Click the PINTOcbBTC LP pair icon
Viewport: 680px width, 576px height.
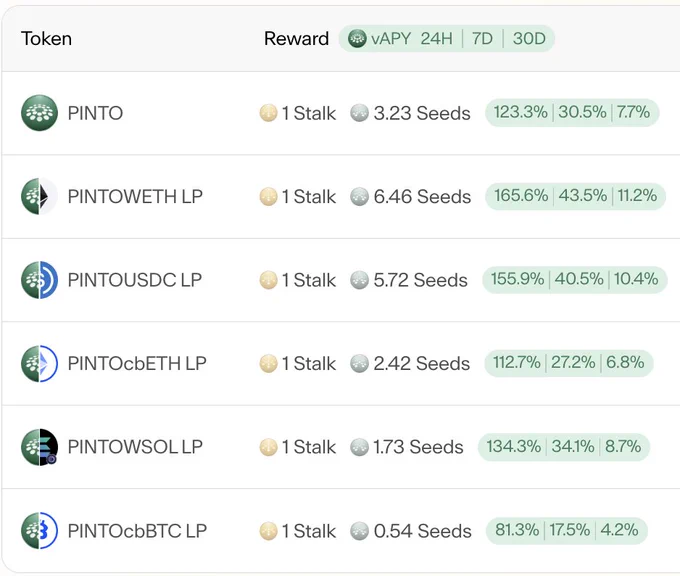39,530
